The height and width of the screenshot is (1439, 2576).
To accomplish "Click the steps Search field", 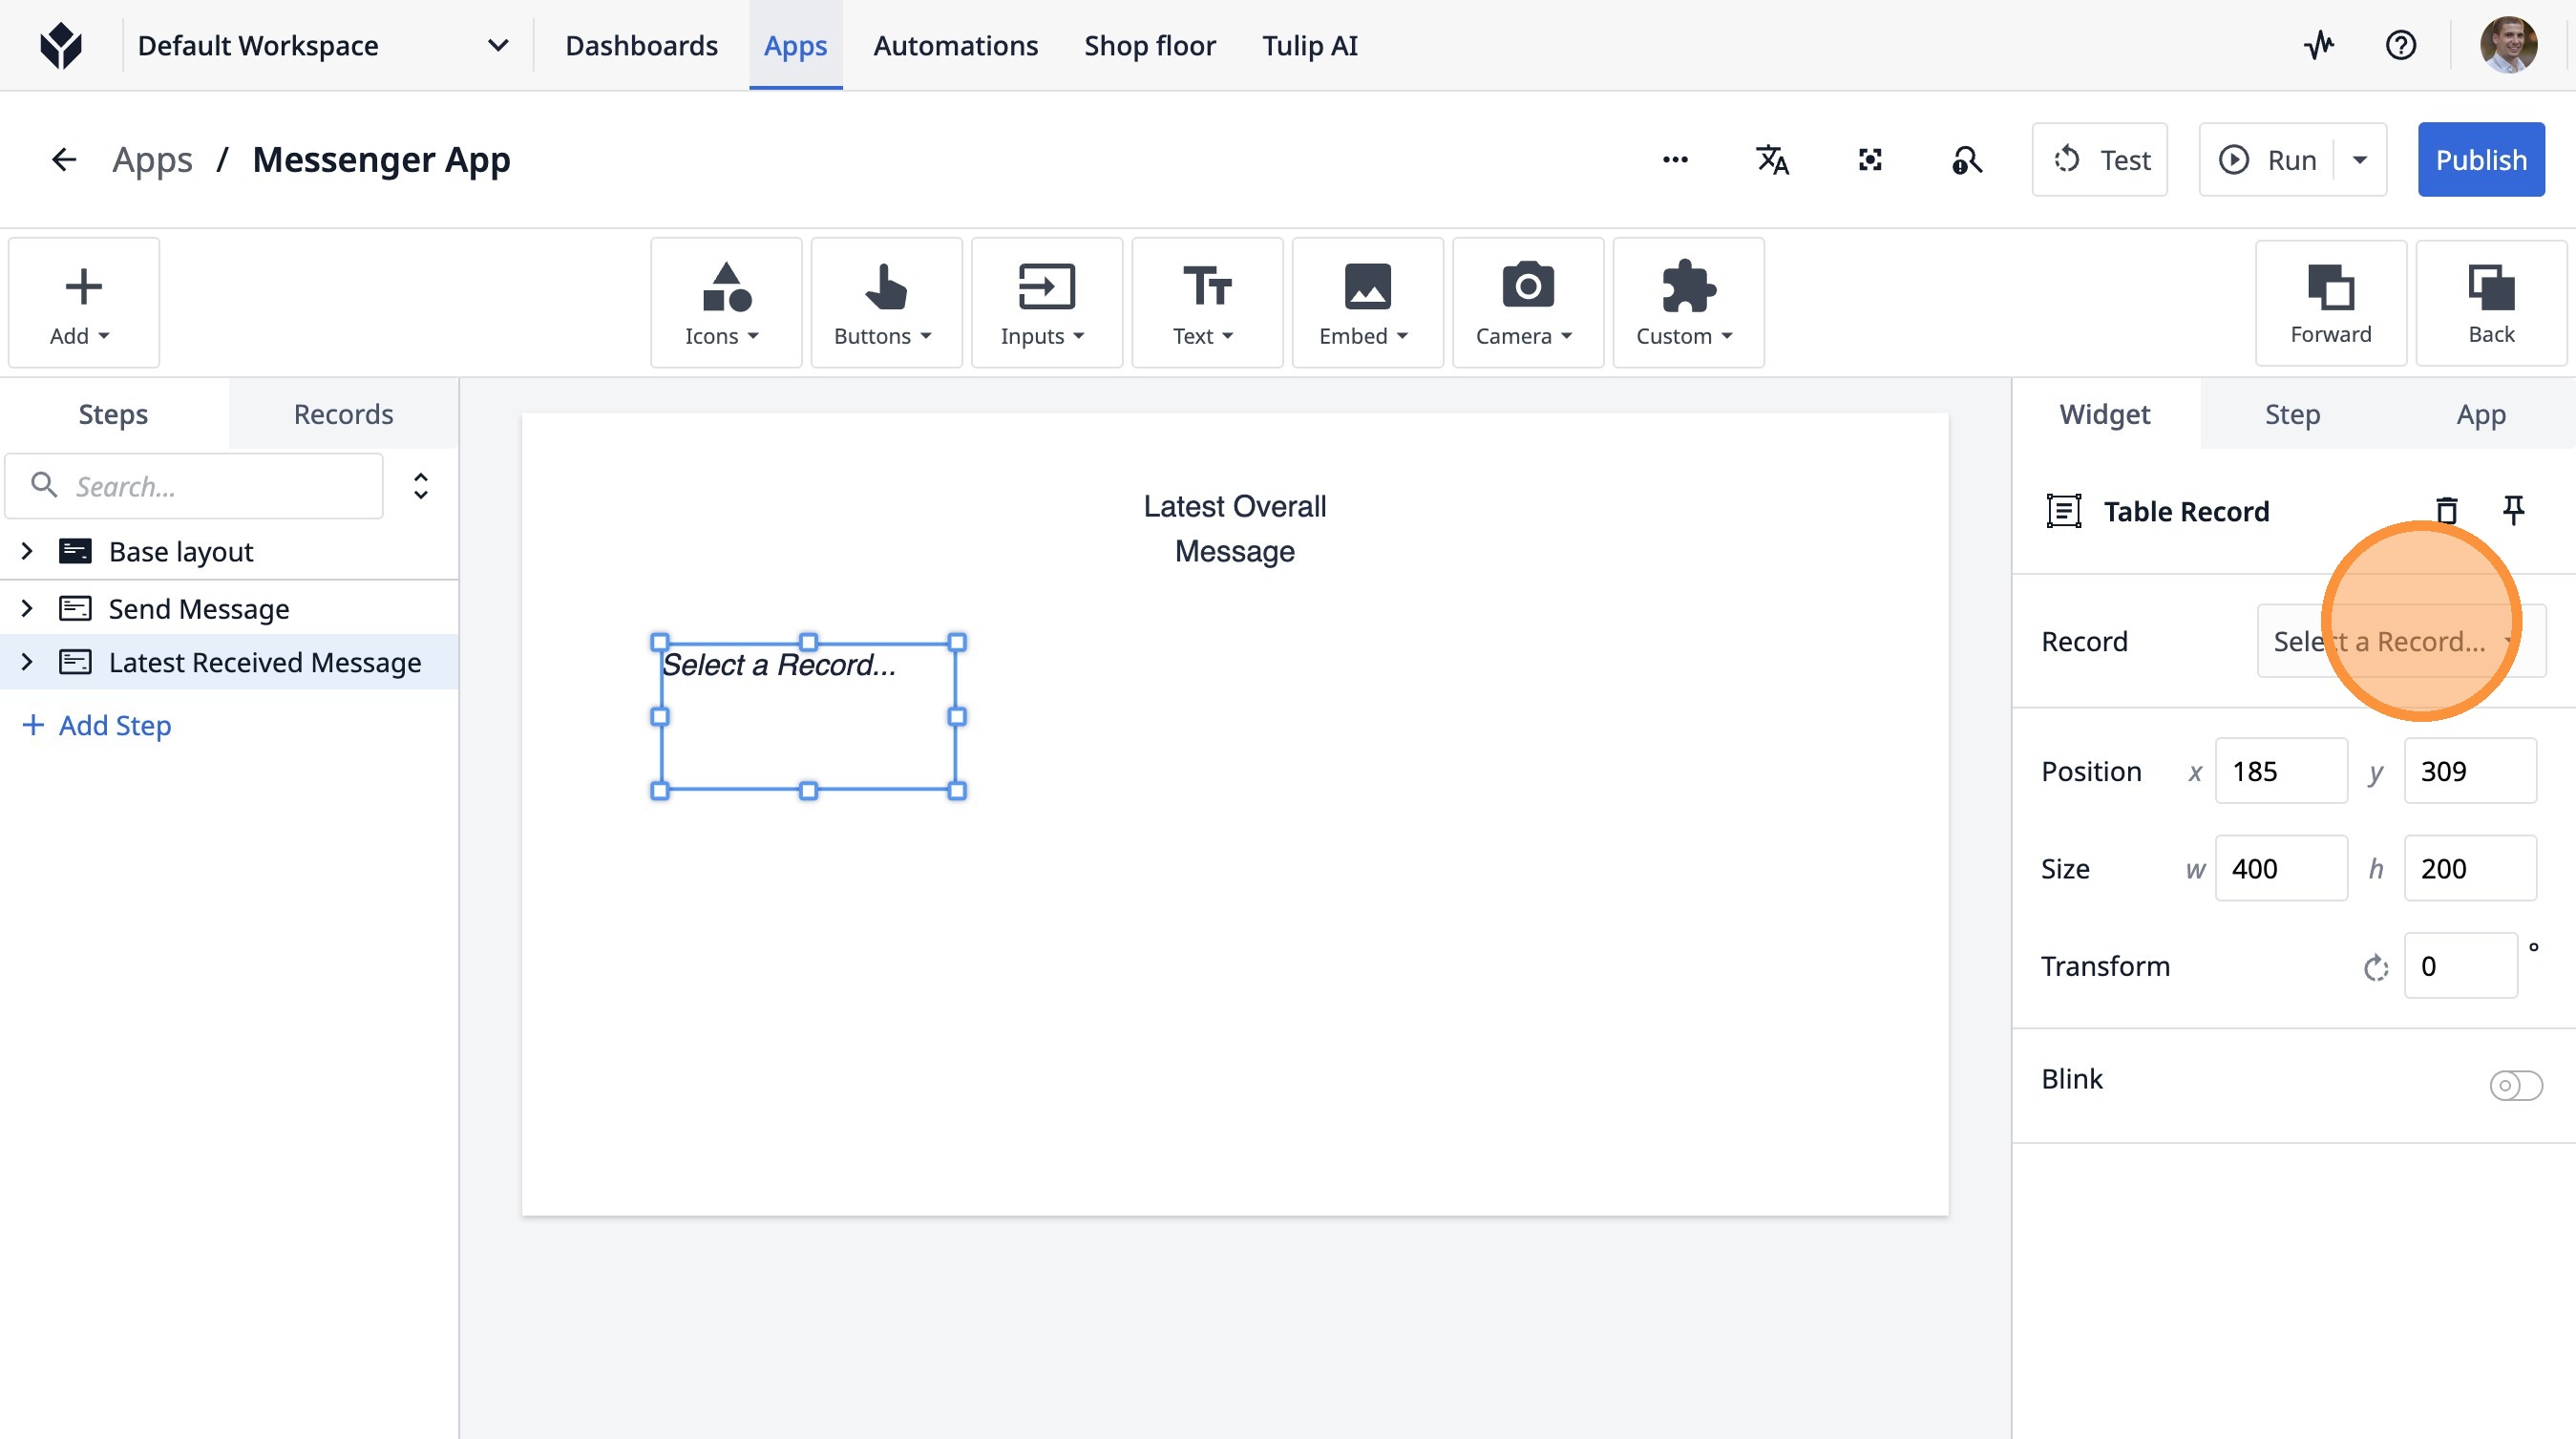I will coord(195,486).
